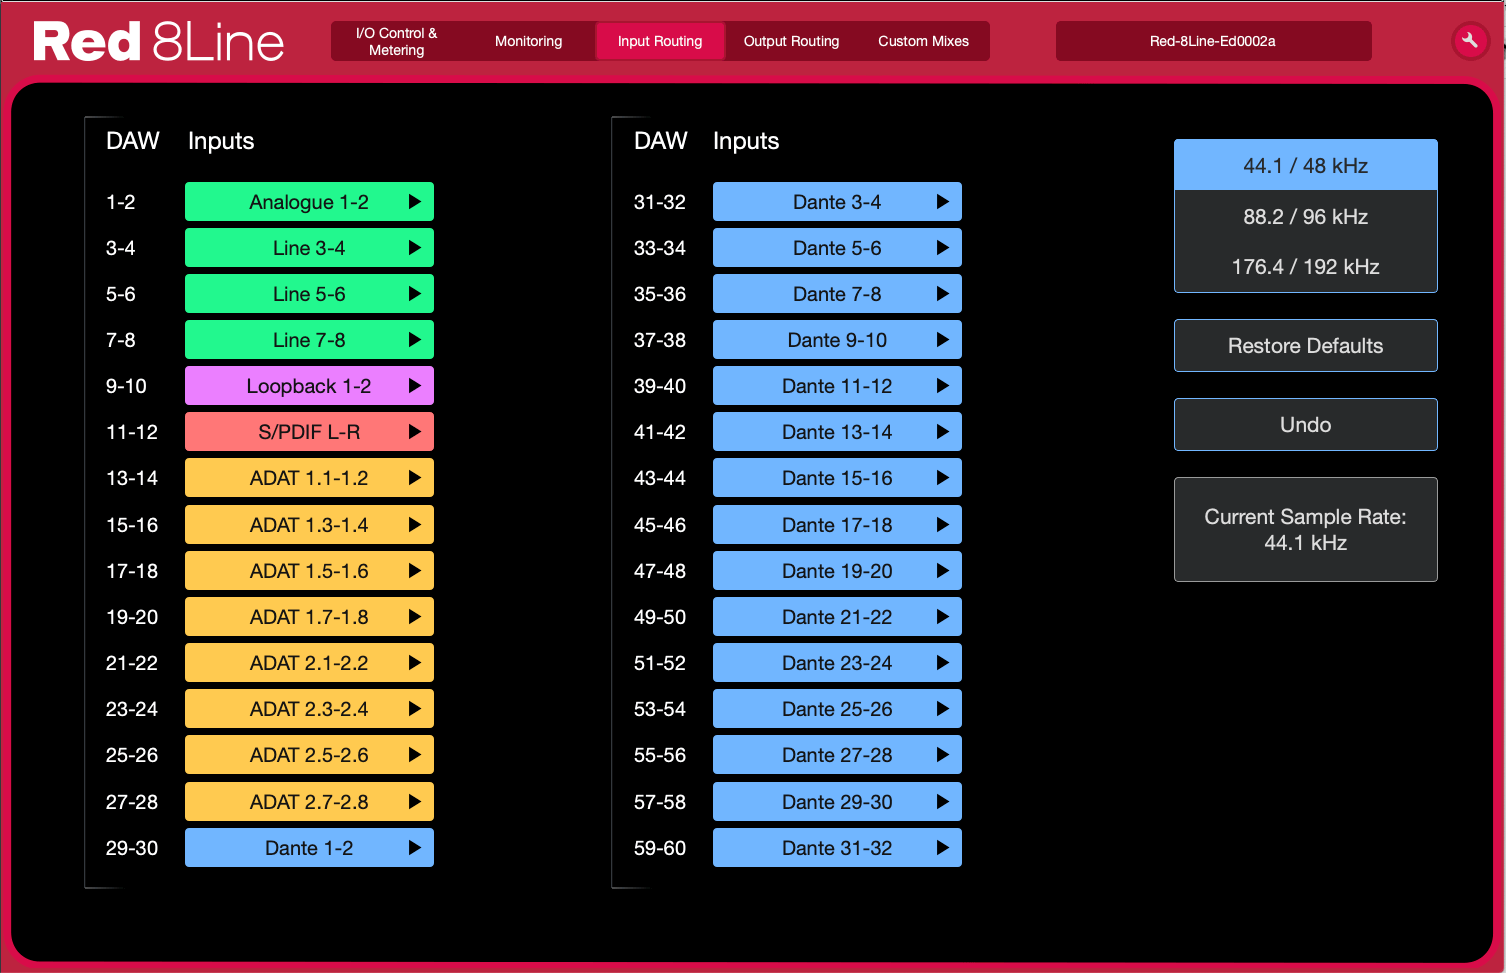Open Line 3-4 input dropdown
Image resolution: width=1506 pixels, height=973 pixels.
pyautogui.click(x=309, y=248)
